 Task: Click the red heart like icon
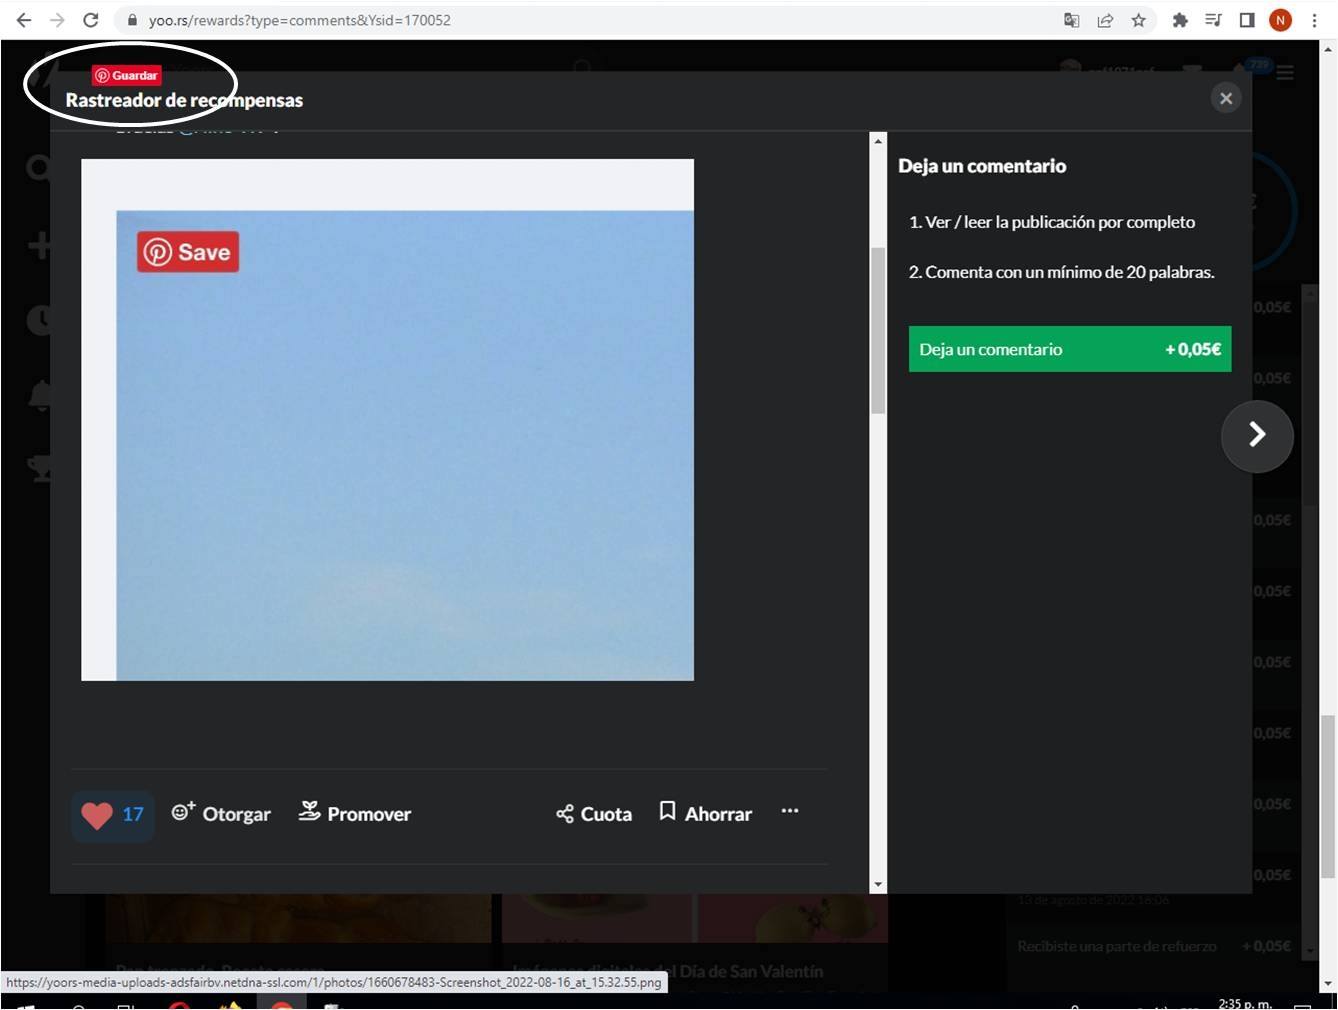[97, 815]
